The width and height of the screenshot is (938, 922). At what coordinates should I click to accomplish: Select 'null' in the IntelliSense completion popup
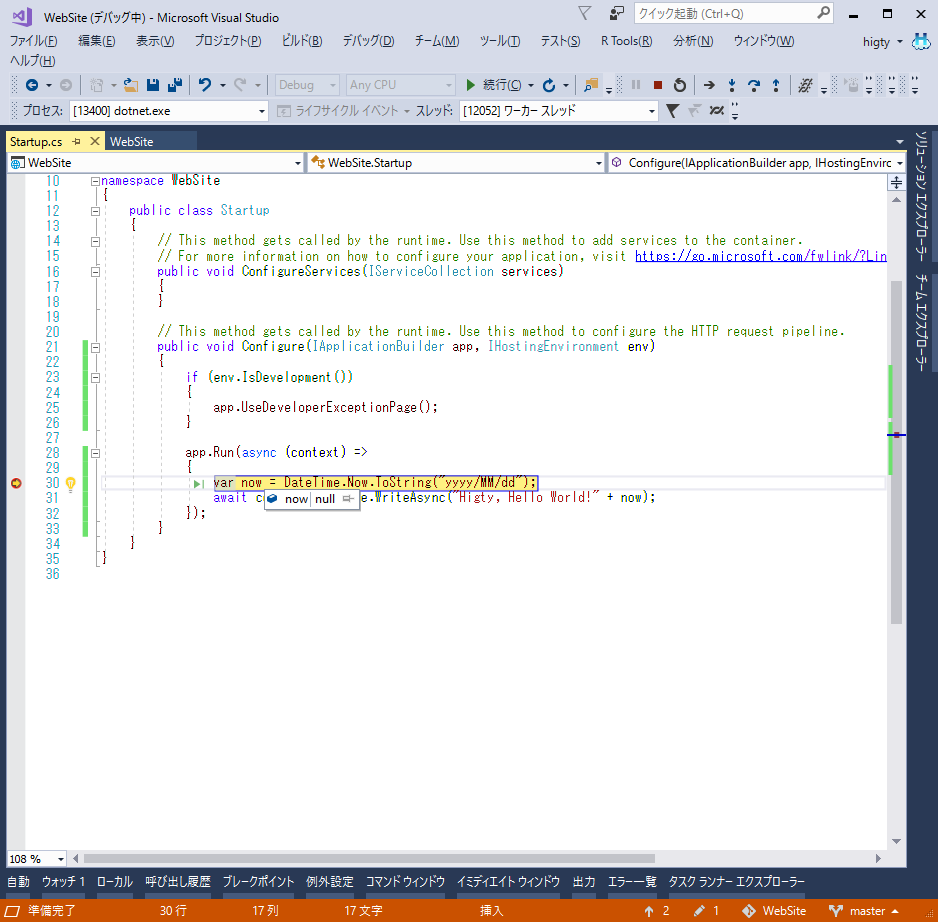[x=324, y=499]
